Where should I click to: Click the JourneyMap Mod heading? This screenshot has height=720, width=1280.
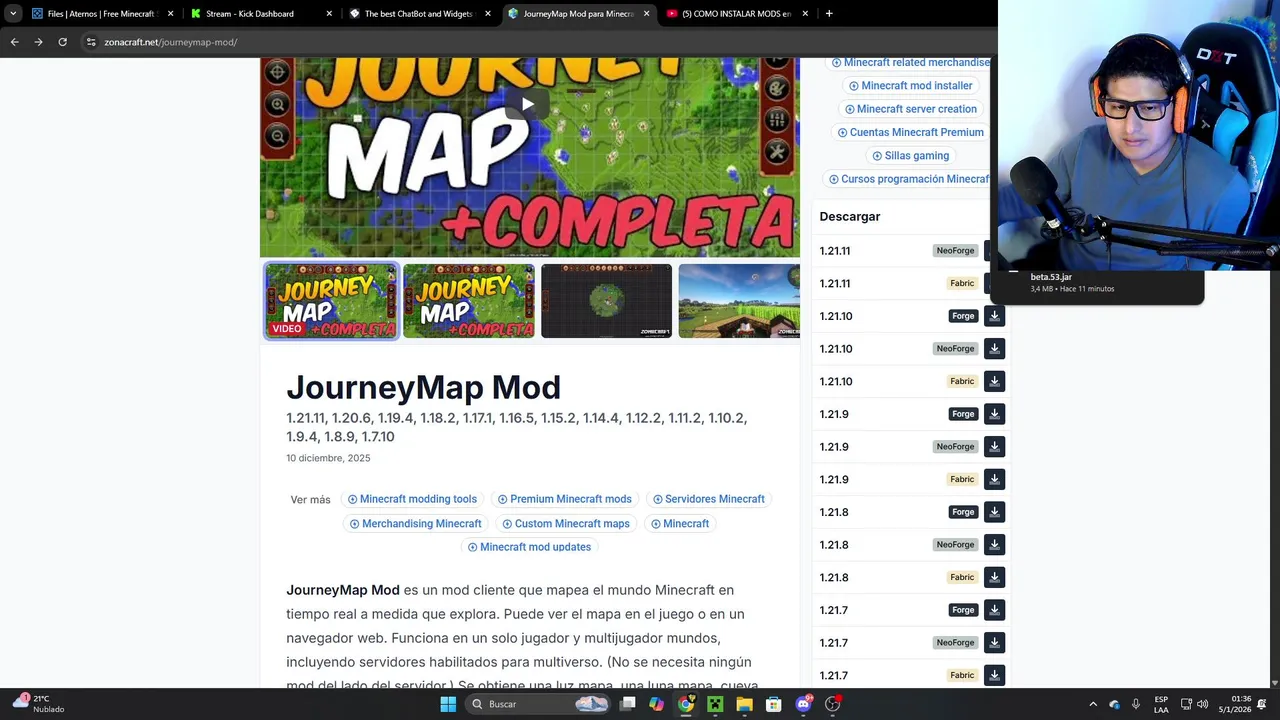point(423,387)
